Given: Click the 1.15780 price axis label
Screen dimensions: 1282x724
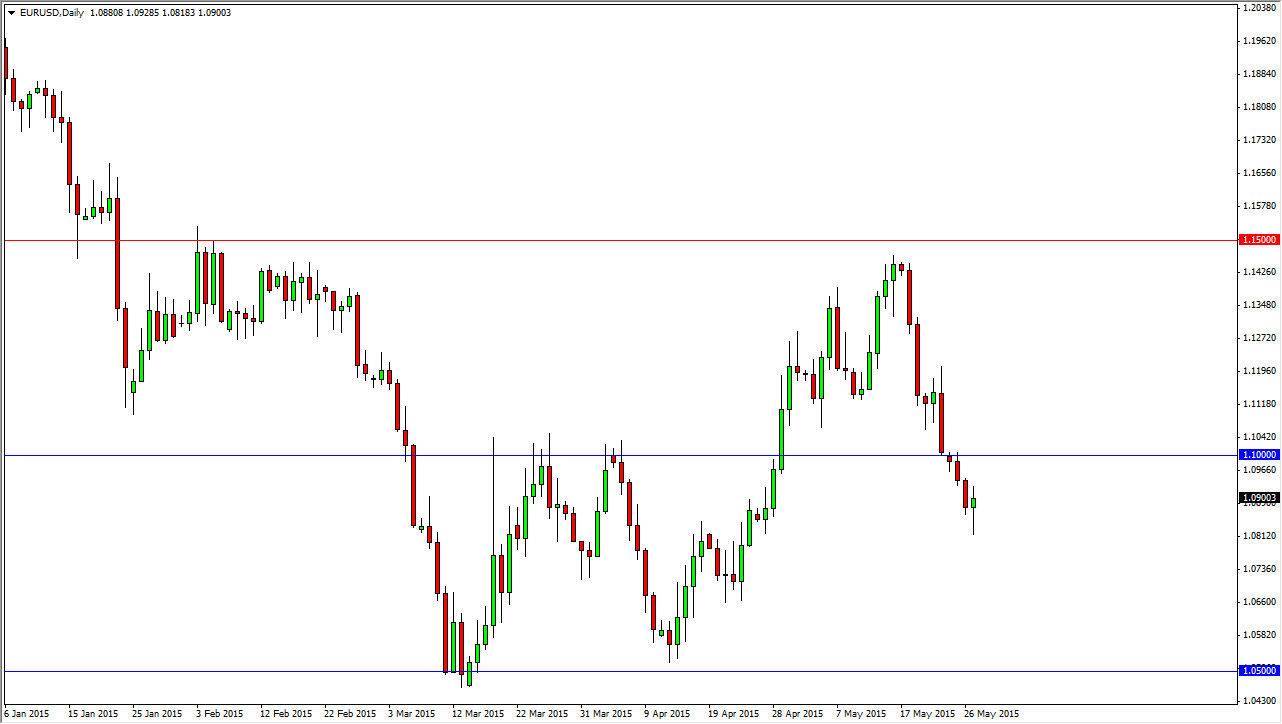Looking at the screenshot, I should coord(1259,206).
